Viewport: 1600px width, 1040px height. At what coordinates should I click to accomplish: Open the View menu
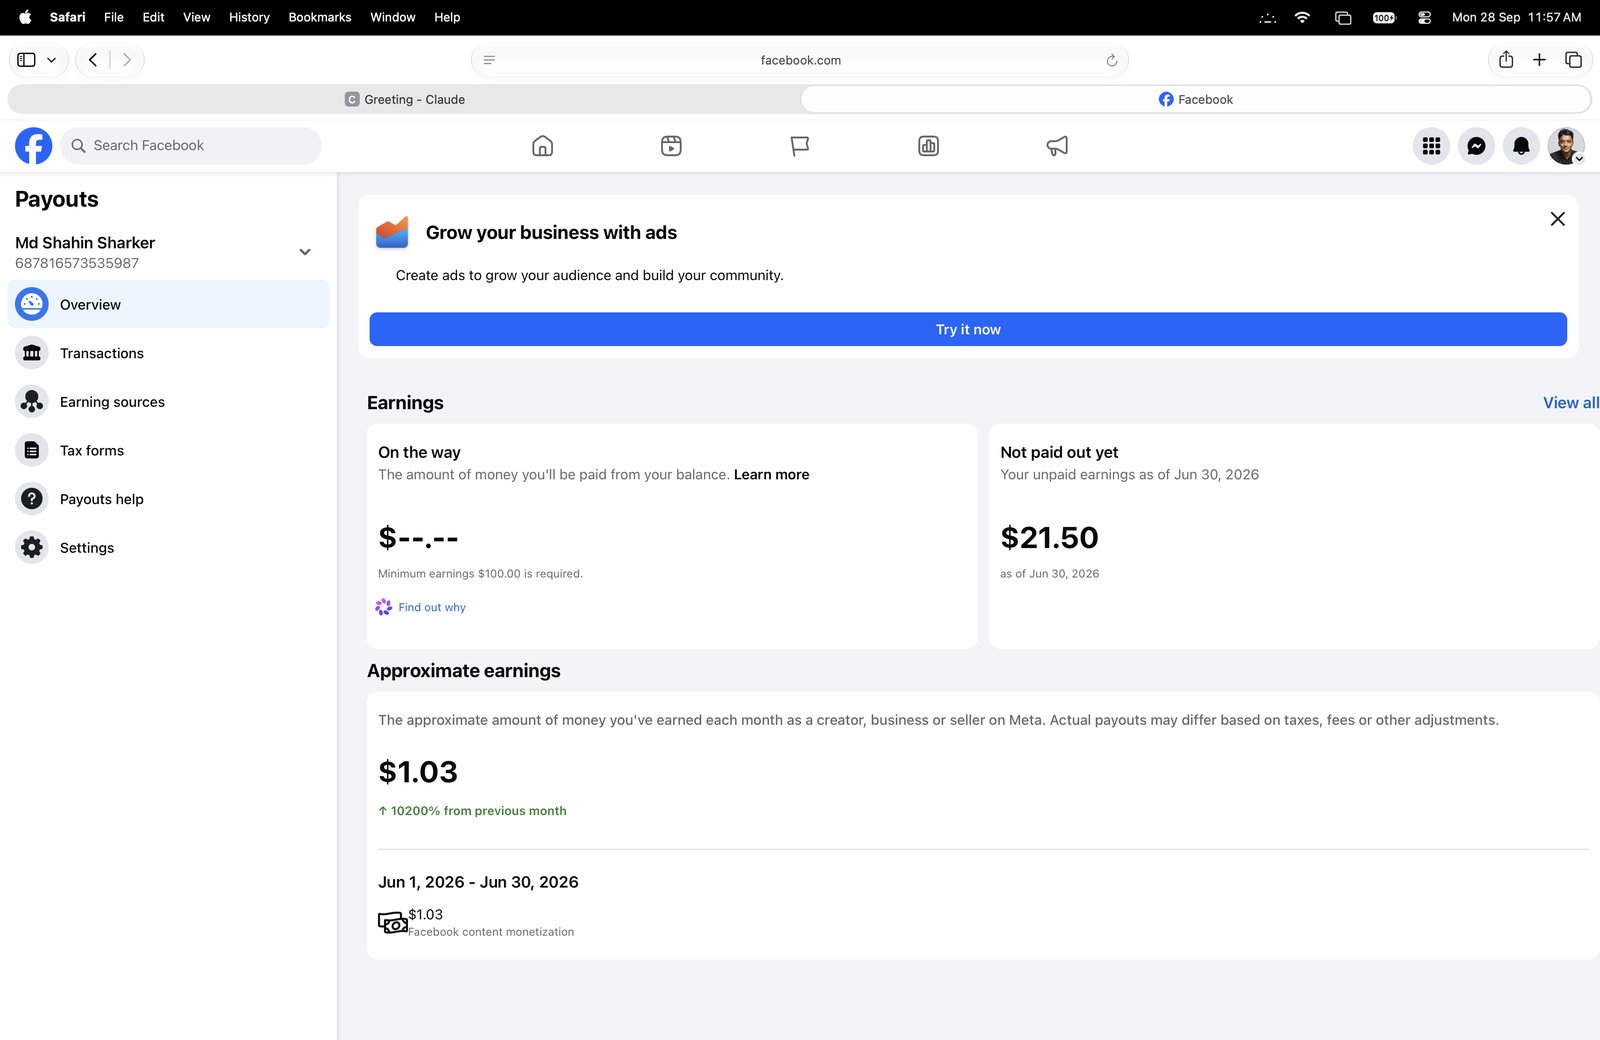click(197, 17)
